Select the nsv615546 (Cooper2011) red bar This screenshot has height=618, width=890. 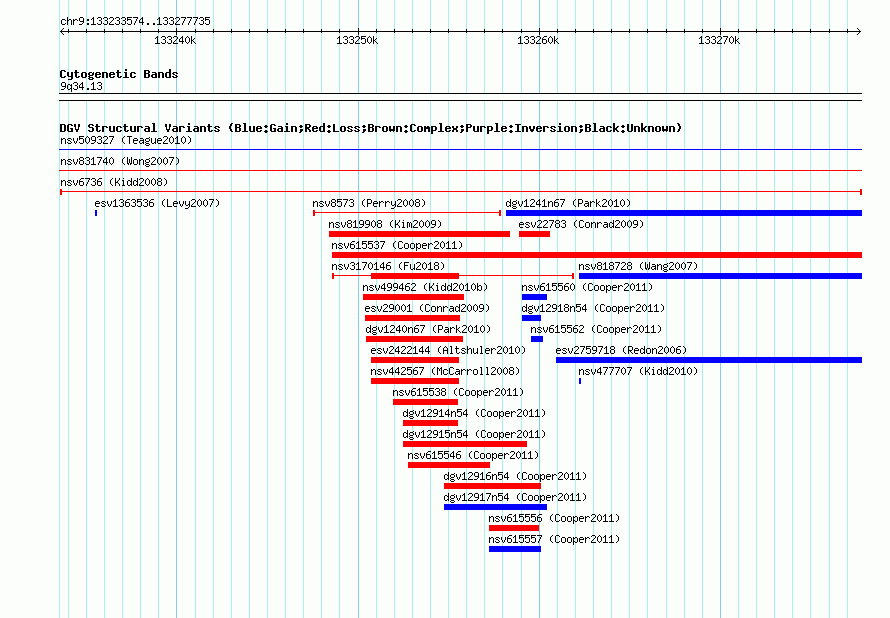(x=449, y=465)
